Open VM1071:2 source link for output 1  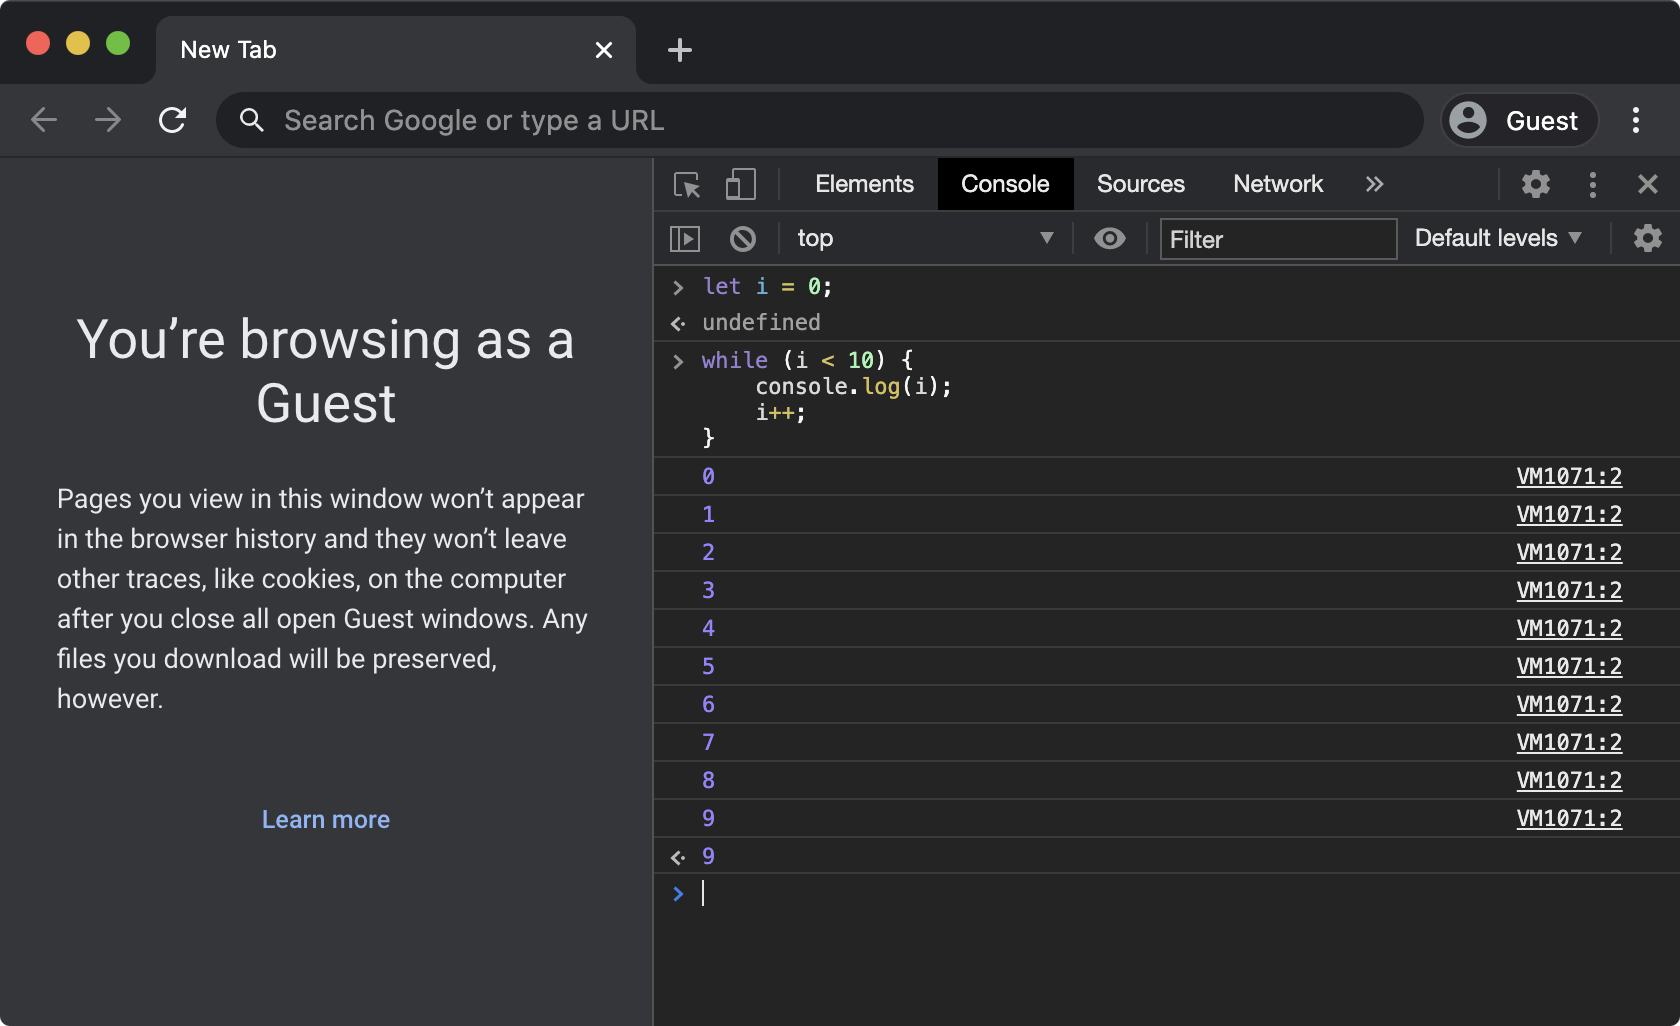pos(1569,515)
